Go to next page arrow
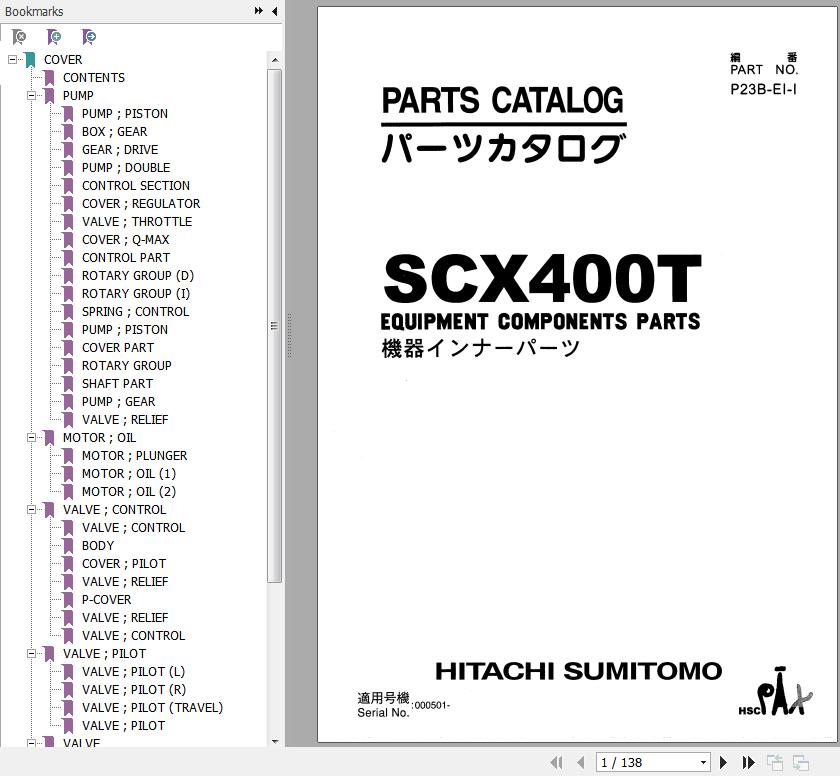 (723, 762)
